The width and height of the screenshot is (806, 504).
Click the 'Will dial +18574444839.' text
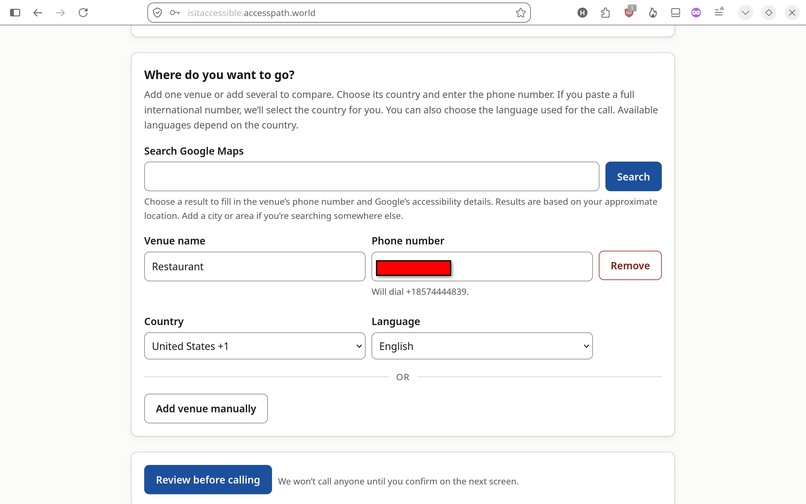pyautogui.click(x=420, y=292)
